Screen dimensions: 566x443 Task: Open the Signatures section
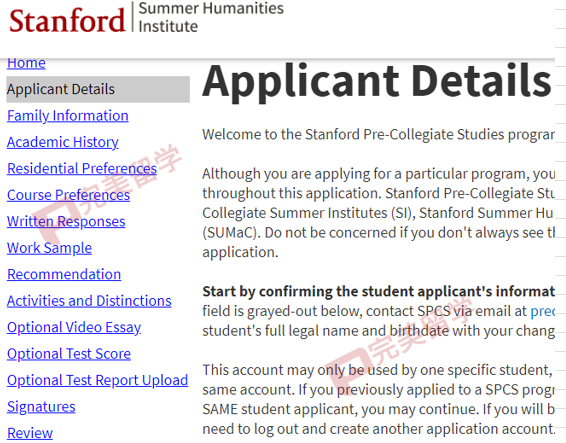pyautogui.click(x=41, y=407)
